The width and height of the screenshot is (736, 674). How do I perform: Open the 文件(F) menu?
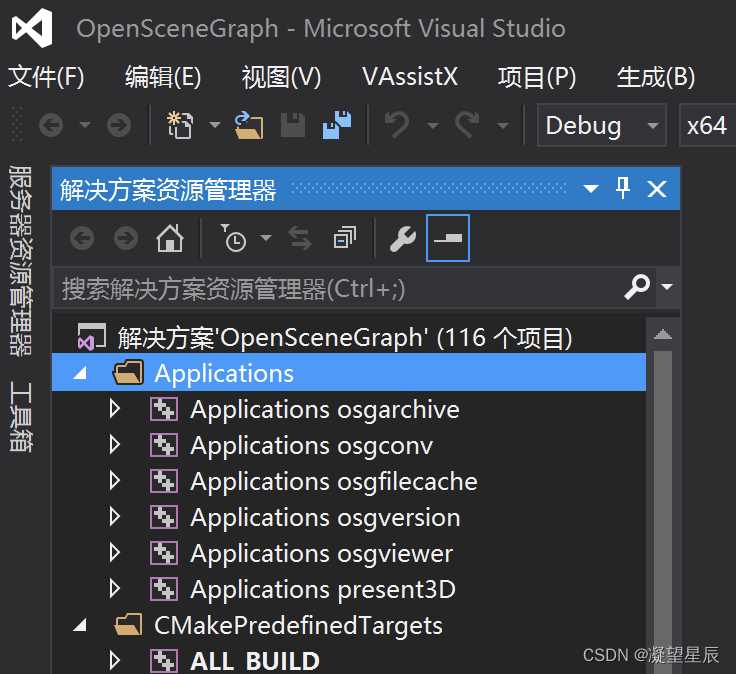click(x=46, y=77)
